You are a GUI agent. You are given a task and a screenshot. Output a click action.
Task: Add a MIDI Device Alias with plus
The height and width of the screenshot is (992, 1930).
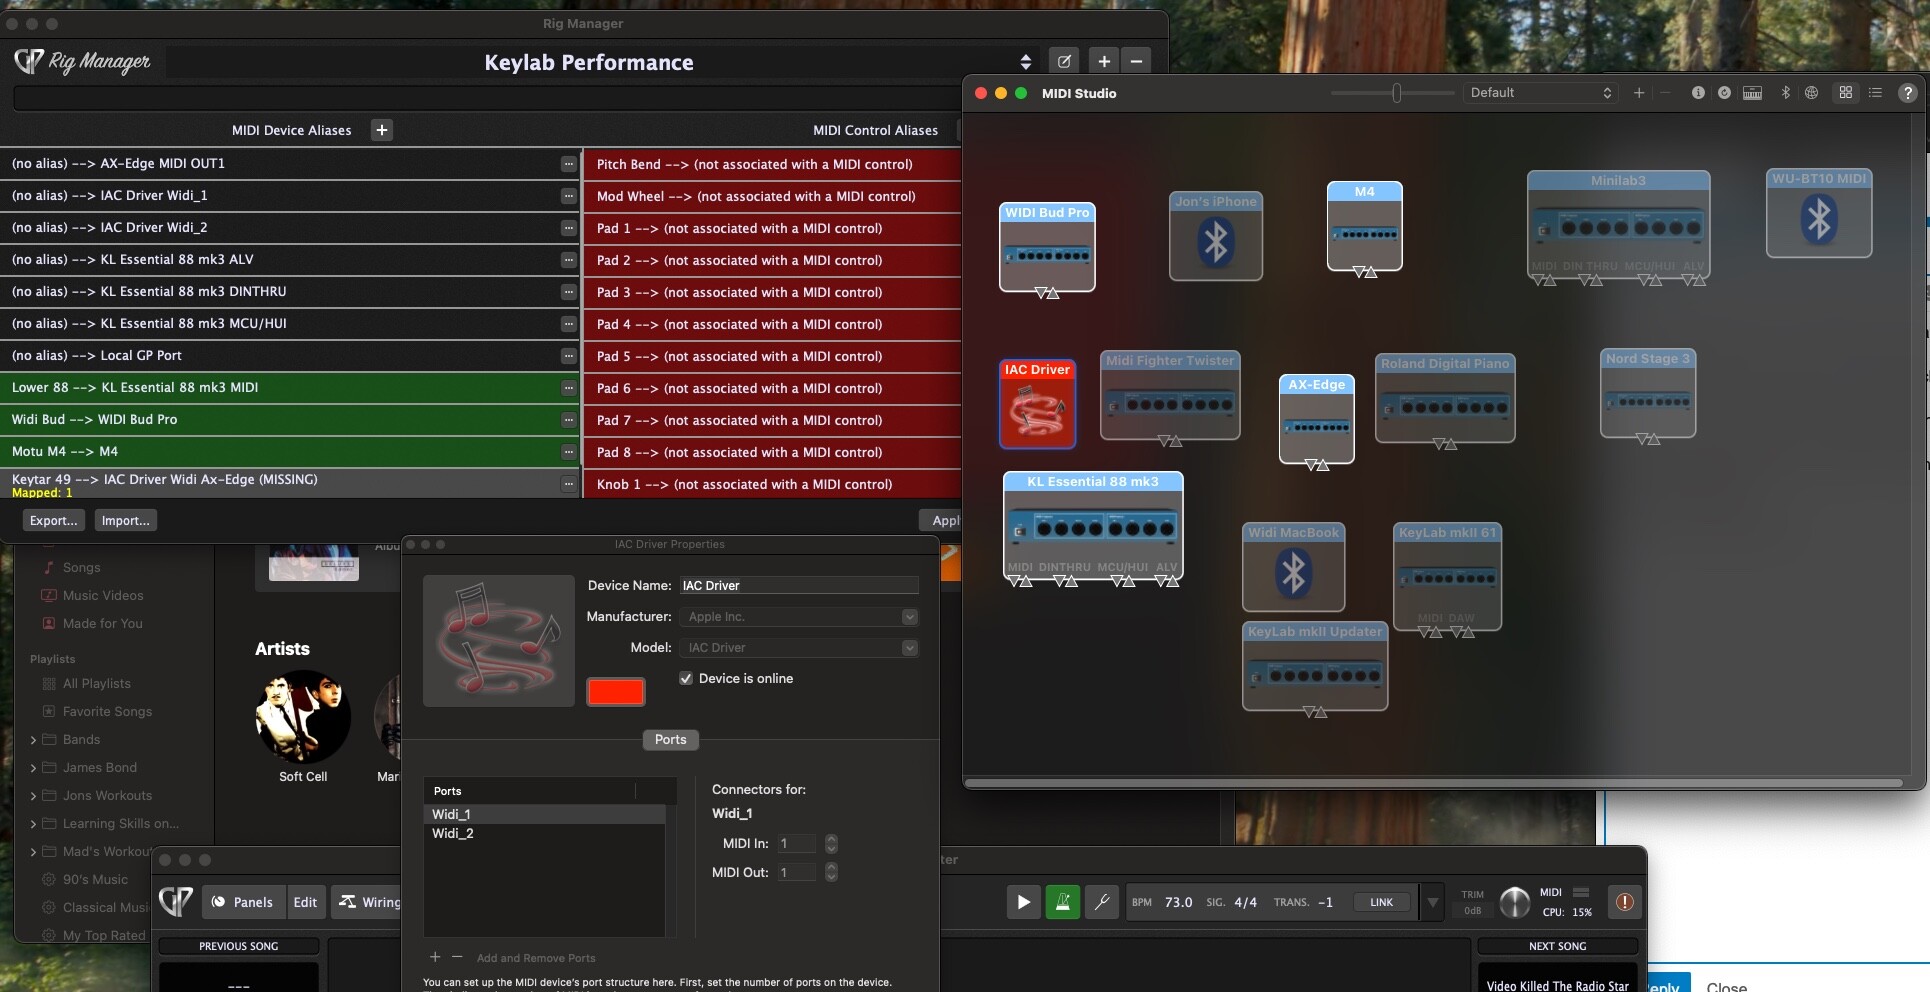(x=382, y=130)
